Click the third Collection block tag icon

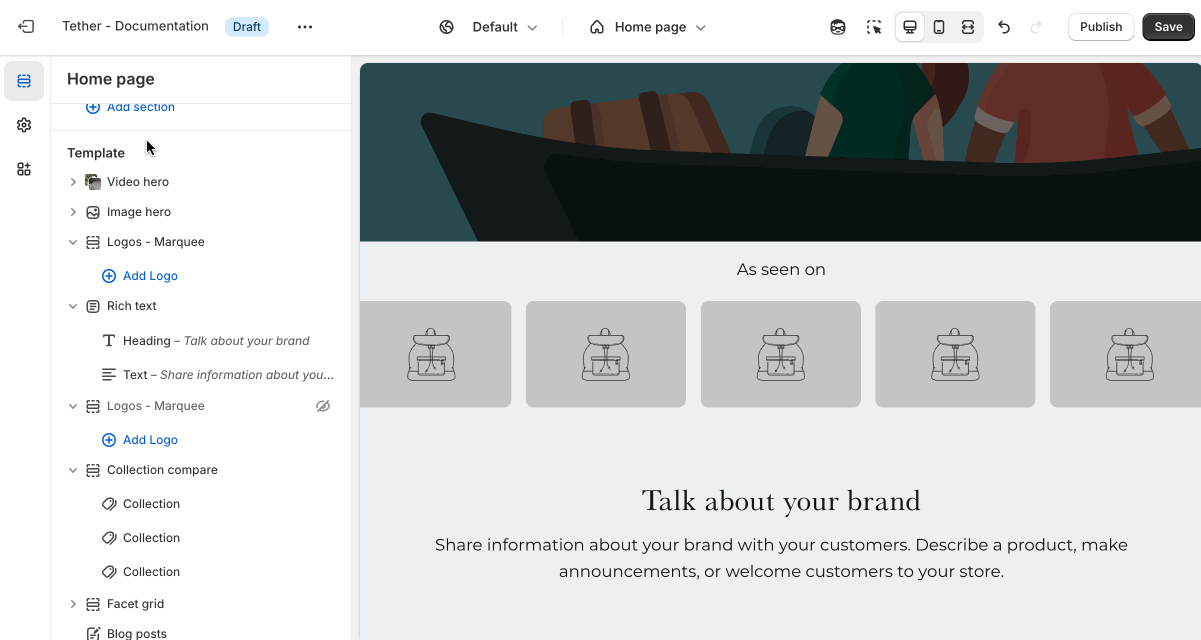109,572
